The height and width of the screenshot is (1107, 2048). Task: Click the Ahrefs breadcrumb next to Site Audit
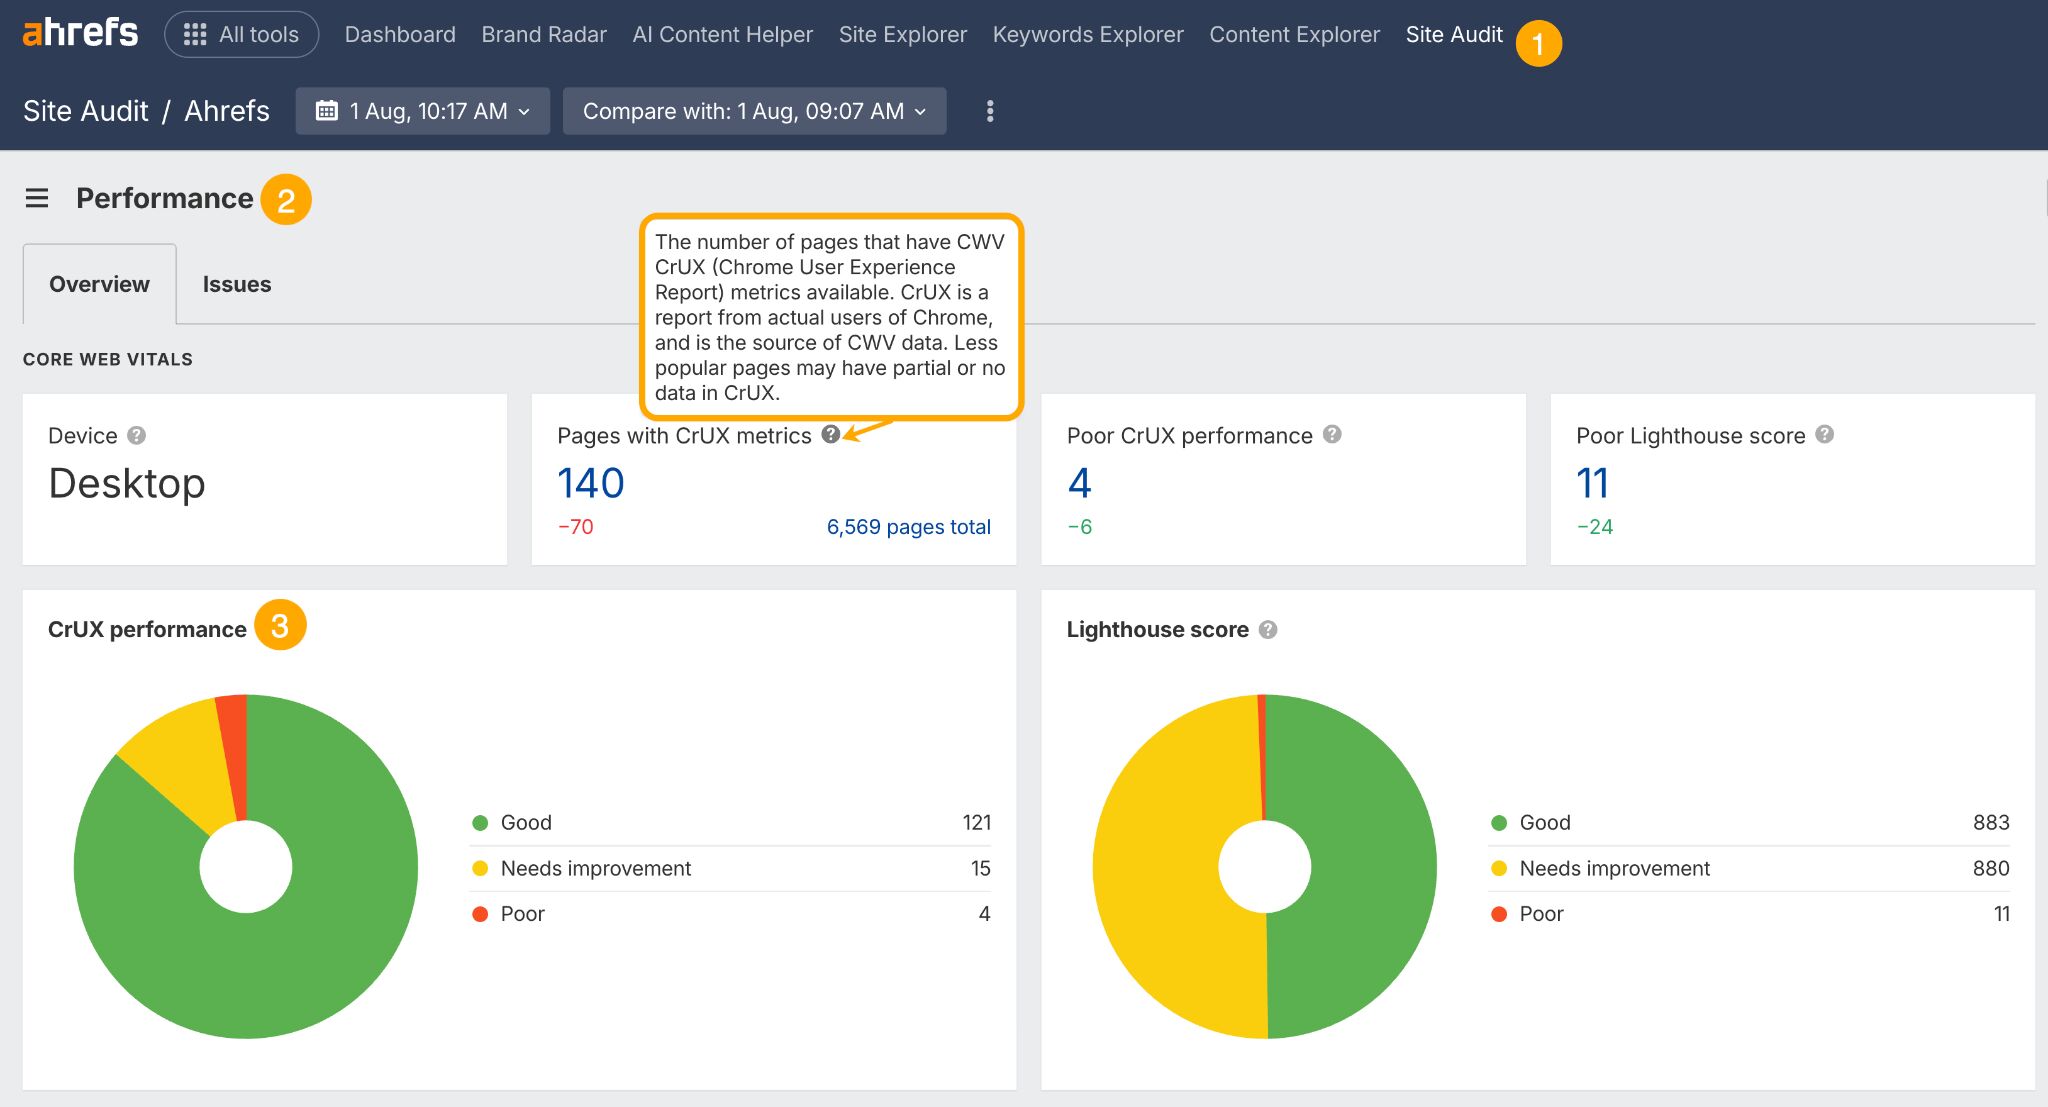pos(225,111)
